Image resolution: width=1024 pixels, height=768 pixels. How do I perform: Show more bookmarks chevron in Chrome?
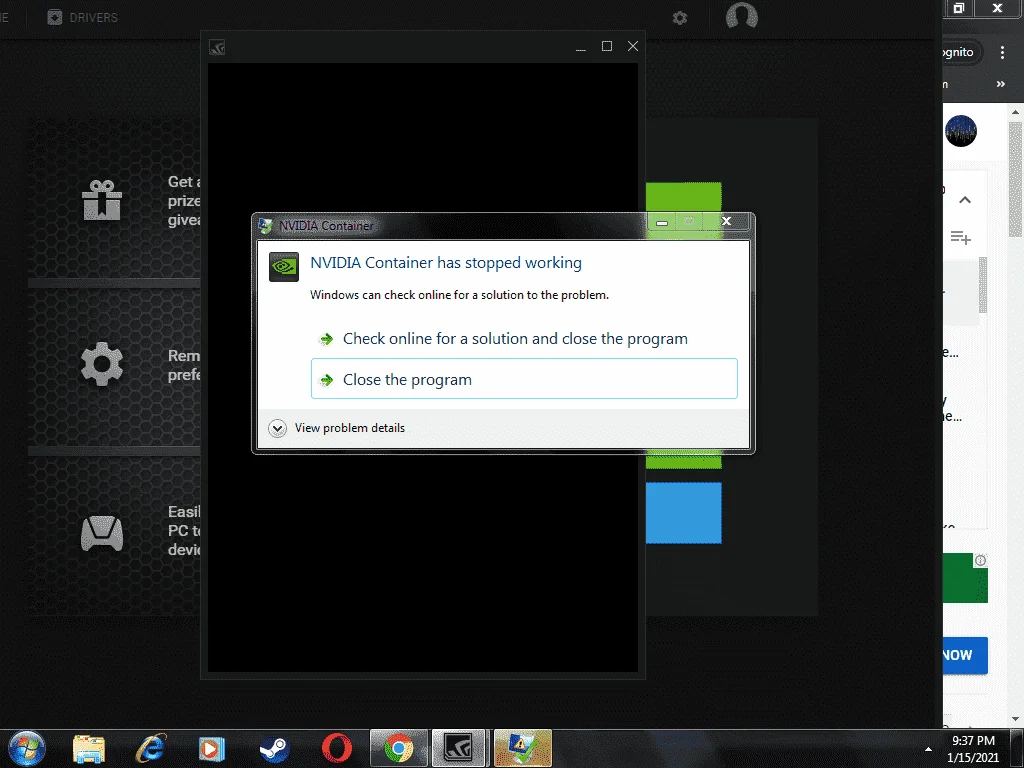click(1000, 84)
